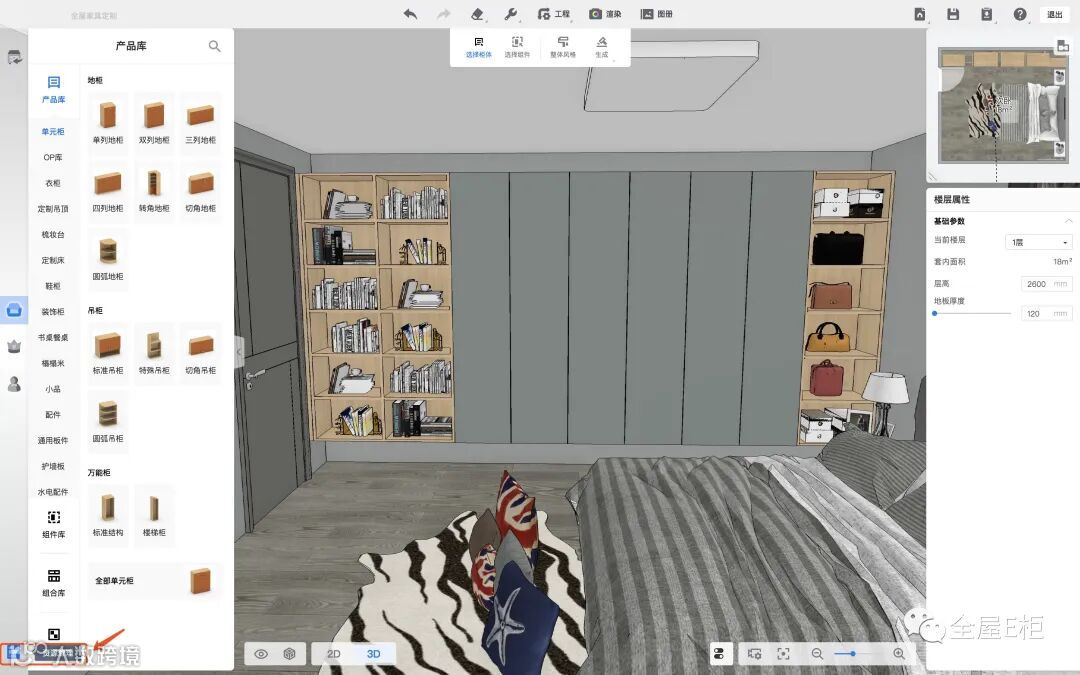1080x675 pixels.
Task: Search the product library with magnifier icon
Action: (214, 46)
